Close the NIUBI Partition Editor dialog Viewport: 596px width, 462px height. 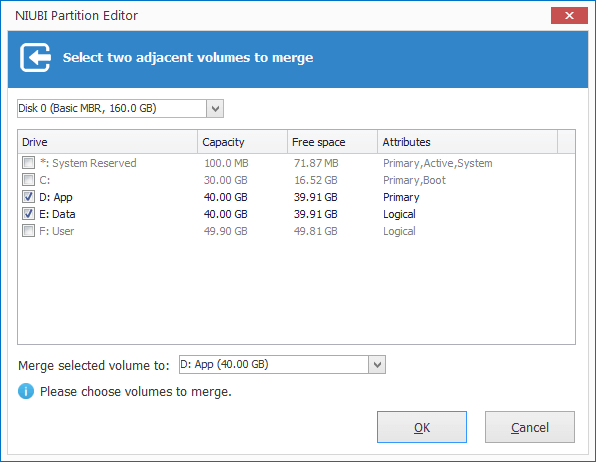[569, 16]
